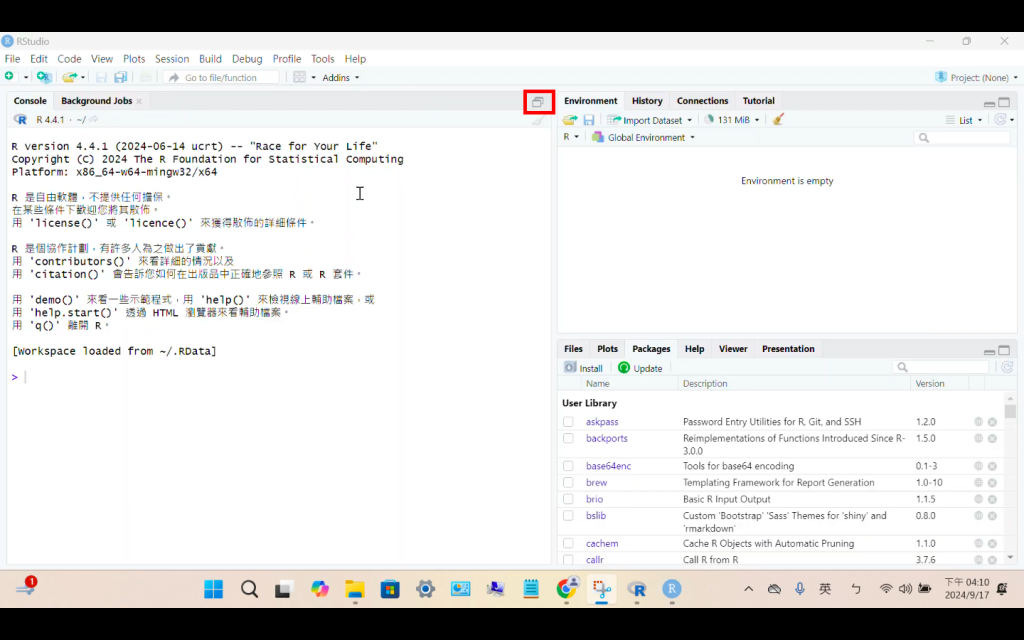
Task: Check the brew package checkbox
Action: click(568, 483)
